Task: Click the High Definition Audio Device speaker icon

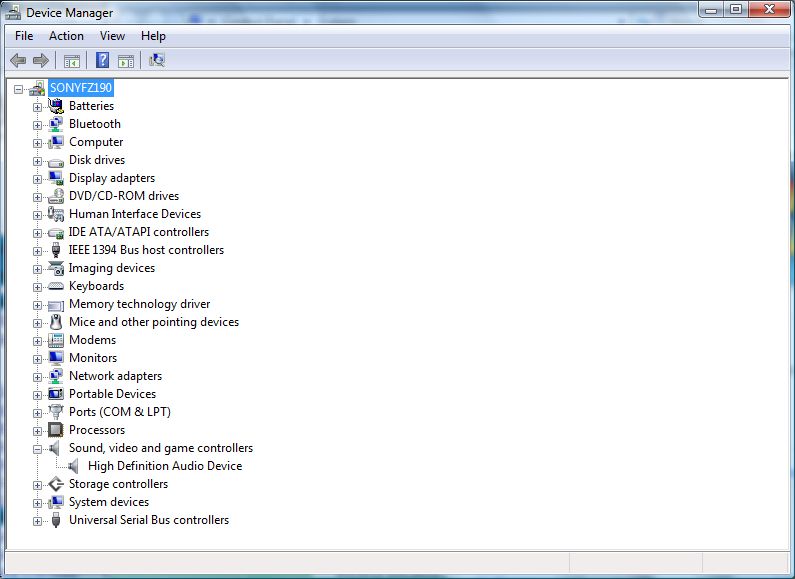Action: 74,466
